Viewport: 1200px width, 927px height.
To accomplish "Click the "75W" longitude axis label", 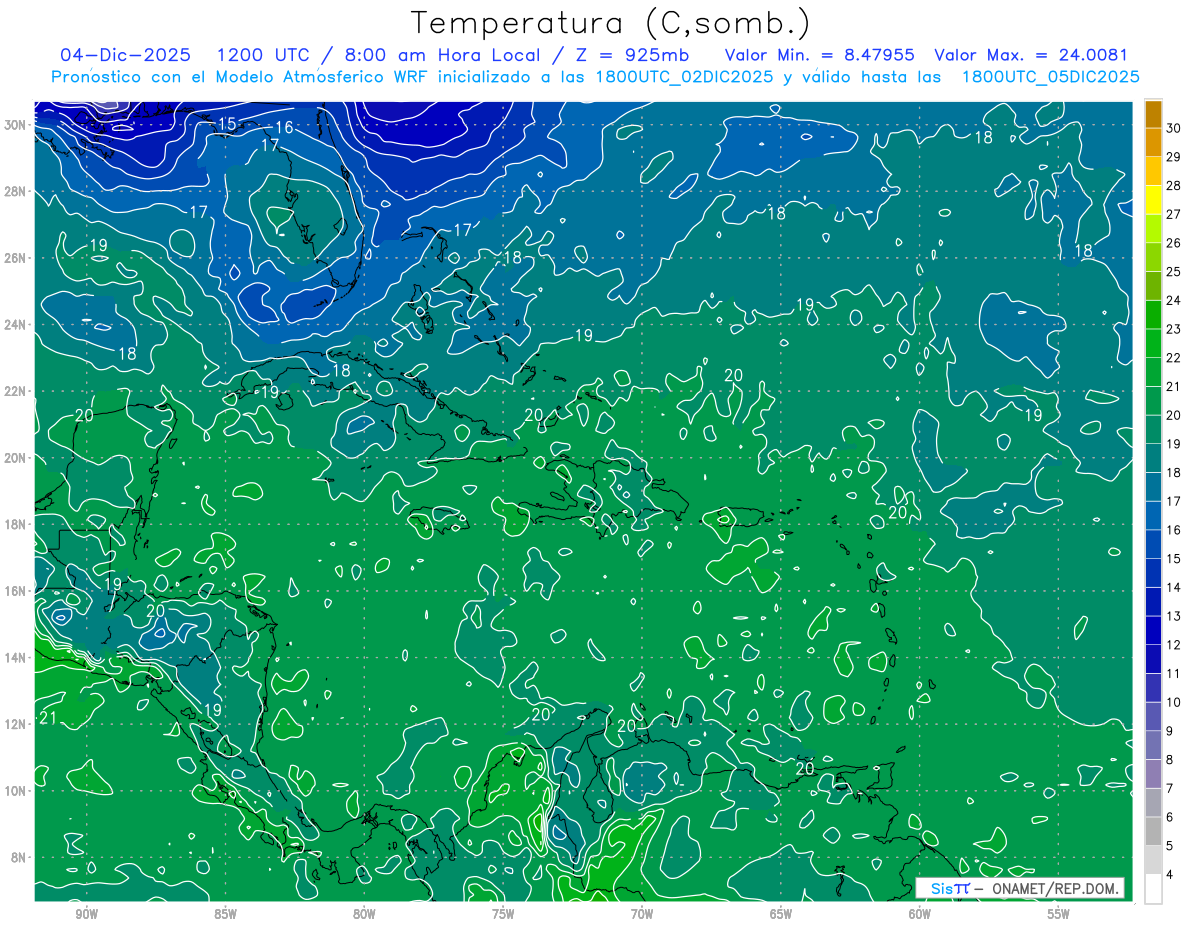I will click(x=503, y=914).
